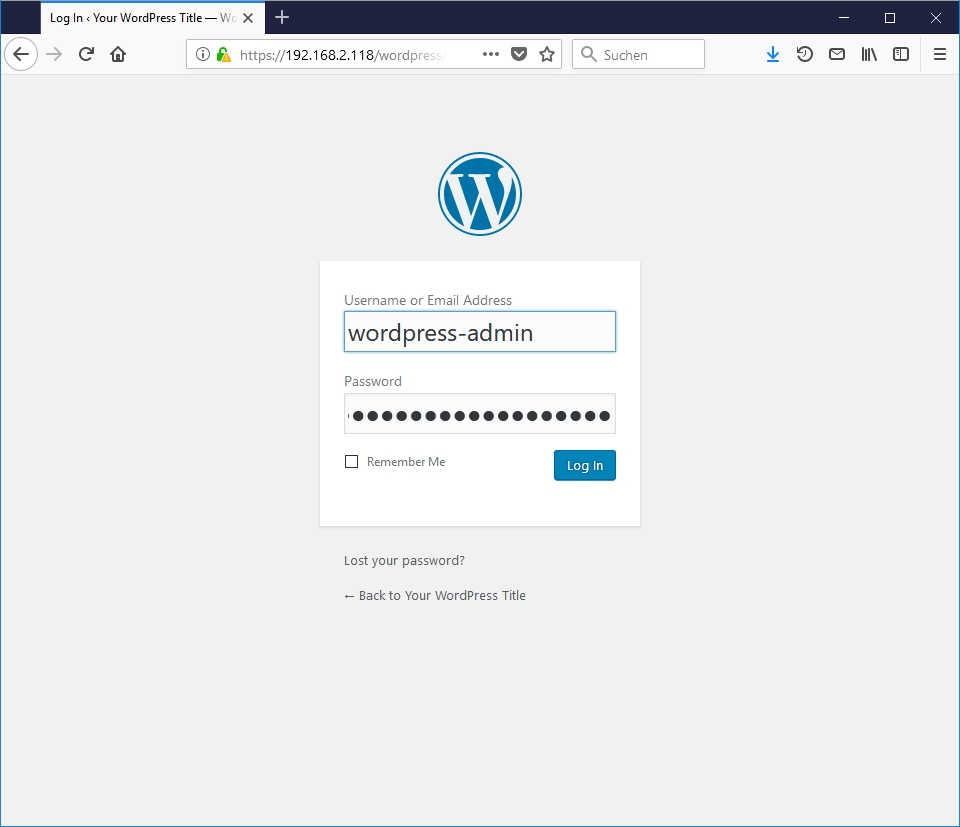Click the forward navigation arrow

pos(54,54)
